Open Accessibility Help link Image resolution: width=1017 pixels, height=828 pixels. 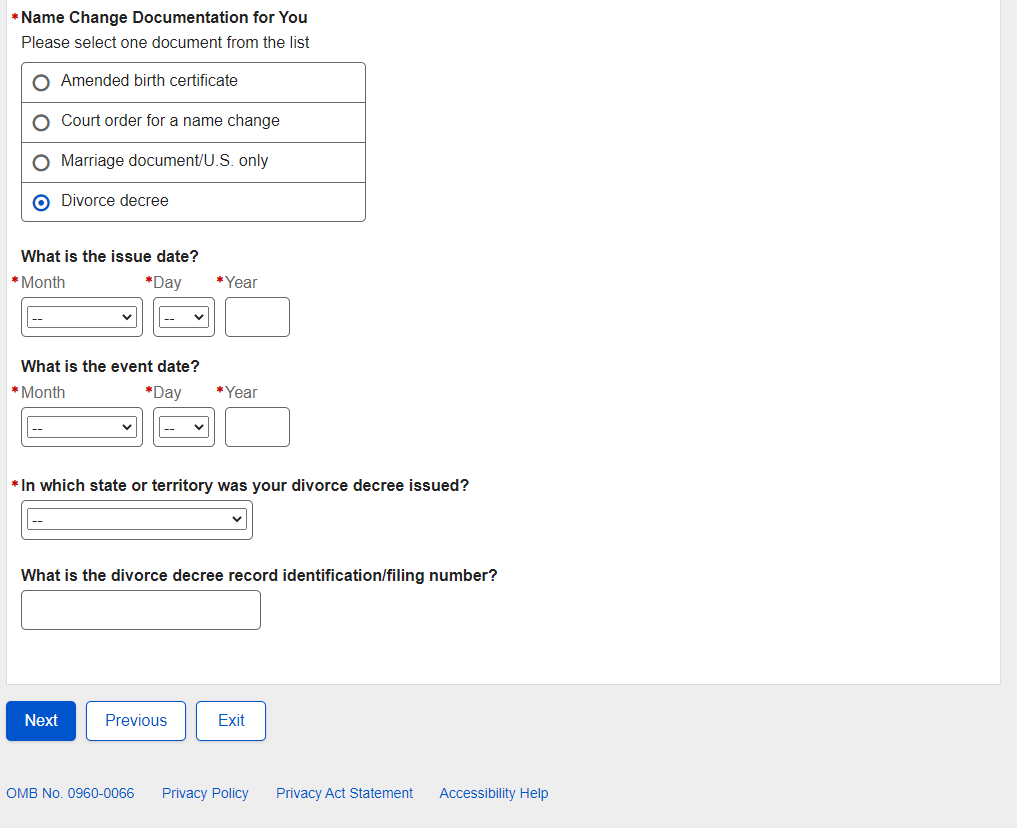coord(494,793)
